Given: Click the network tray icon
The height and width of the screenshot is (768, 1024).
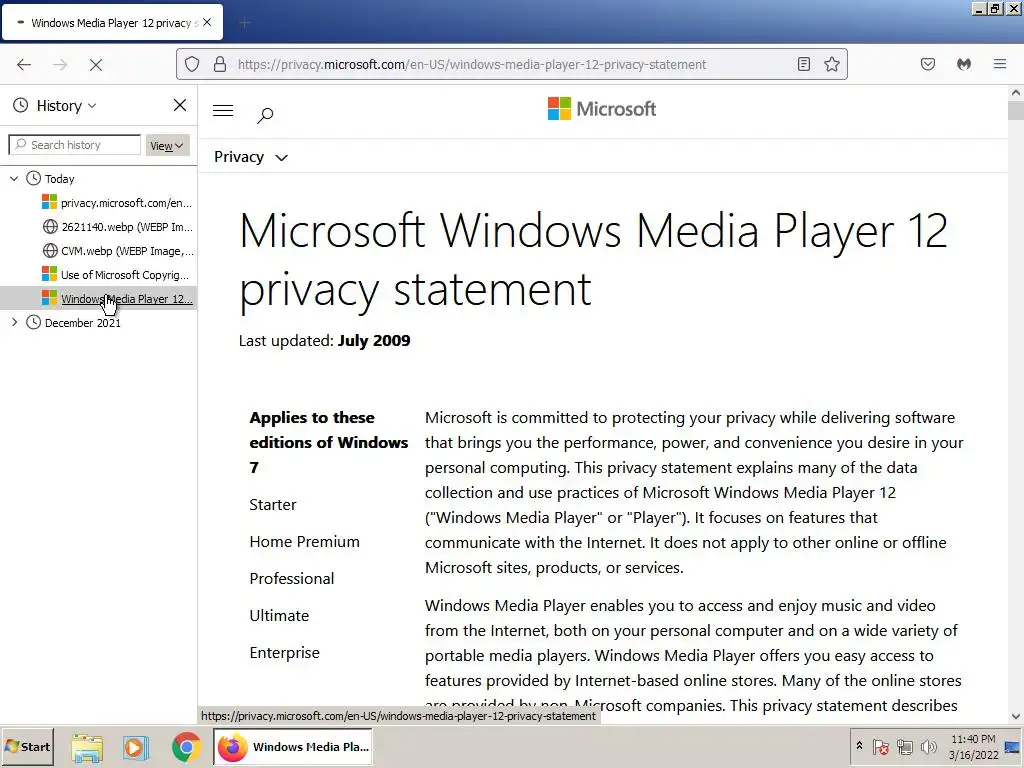Looking at the screenshot, I should (x=904, y=746).
